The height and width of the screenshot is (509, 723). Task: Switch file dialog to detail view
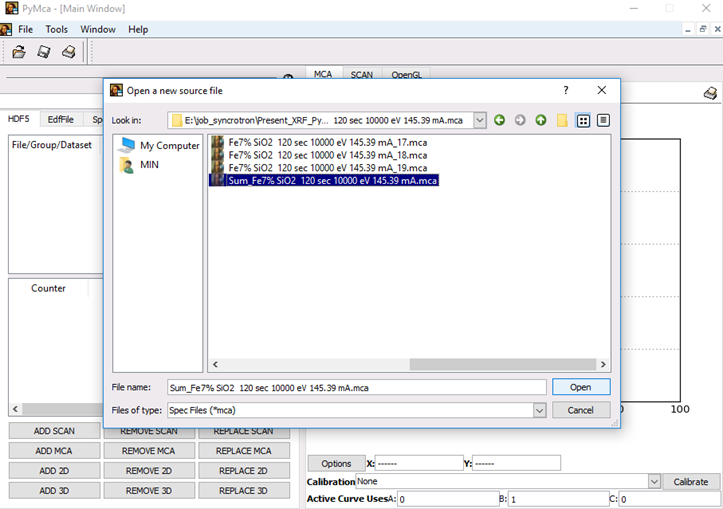pyautogui.click(x=603, y=120)
